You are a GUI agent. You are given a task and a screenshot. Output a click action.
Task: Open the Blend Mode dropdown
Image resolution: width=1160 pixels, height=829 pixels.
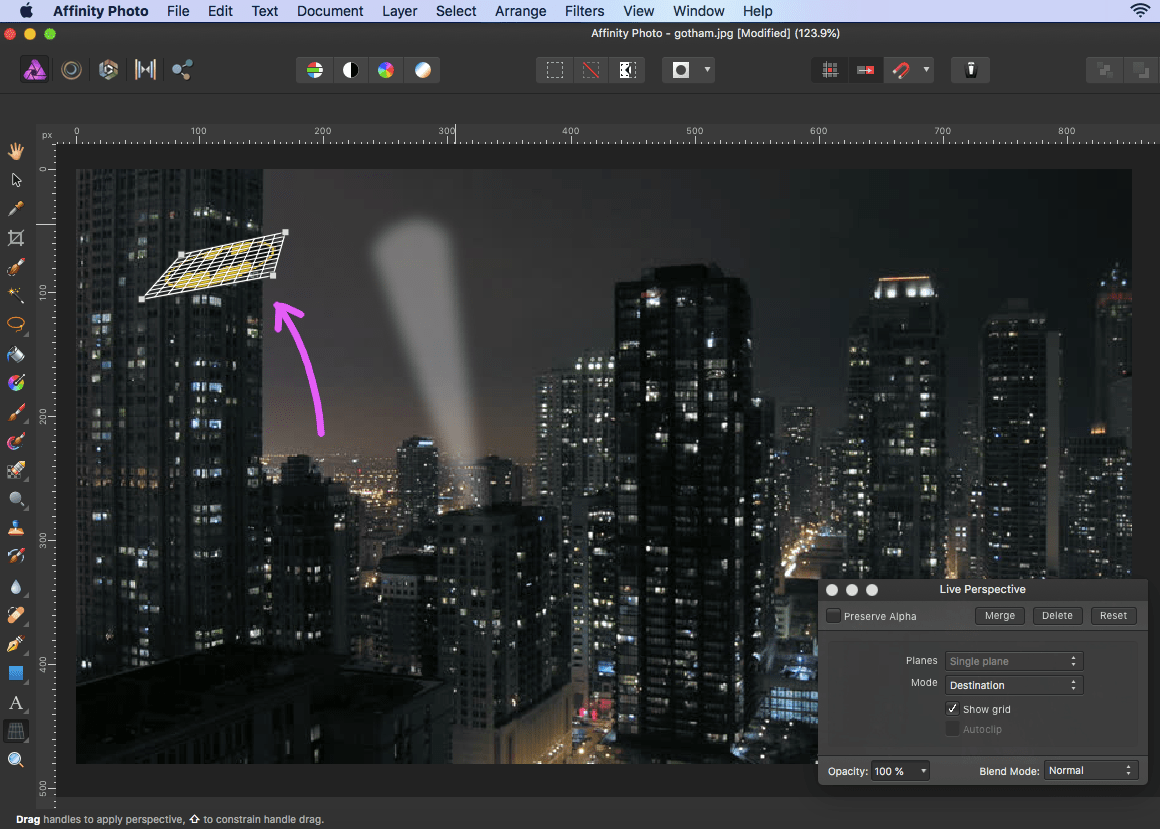1091,770
